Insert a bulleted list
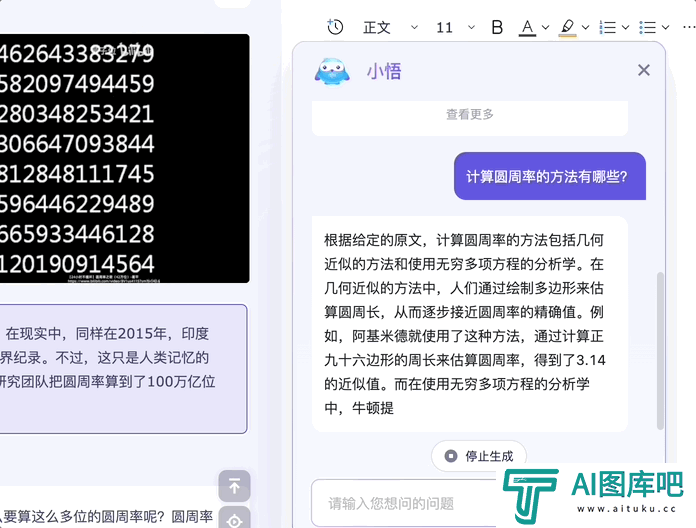The height and width of the screenshot is (528, 696). click(648, 28)
